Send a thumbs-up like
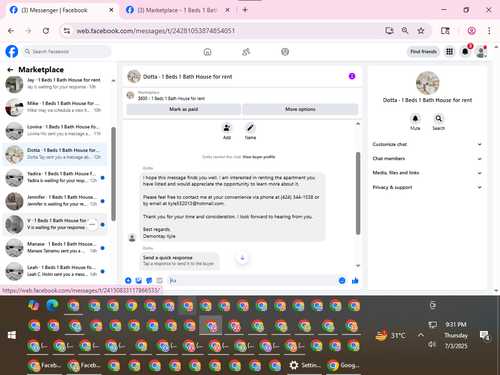The height and width of the screenshot is (375, 500). pyautogui.click(x=355, y=281)
